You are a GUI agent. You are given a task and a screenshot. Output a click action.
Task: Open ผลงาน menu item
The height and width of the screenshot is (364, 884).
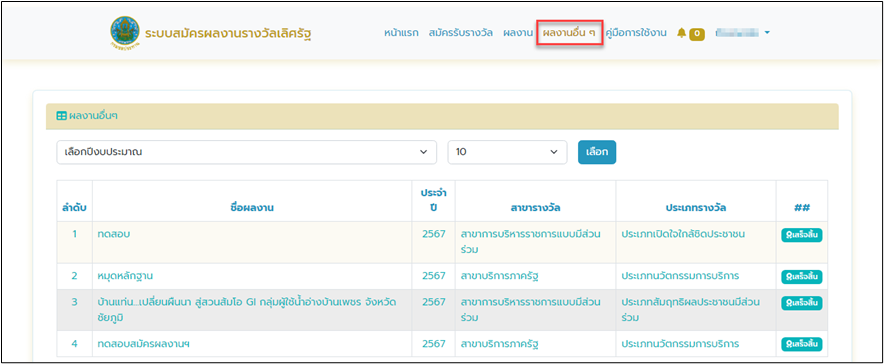(518, 33)
